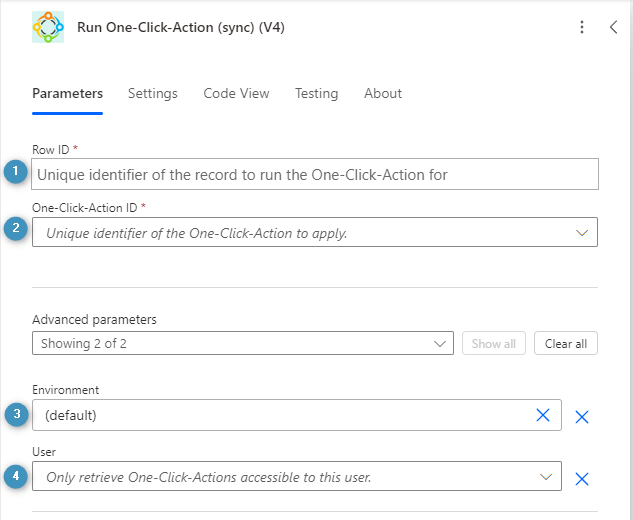Remove the User parameter with X icon
The image size is (633, 520).
582,479
